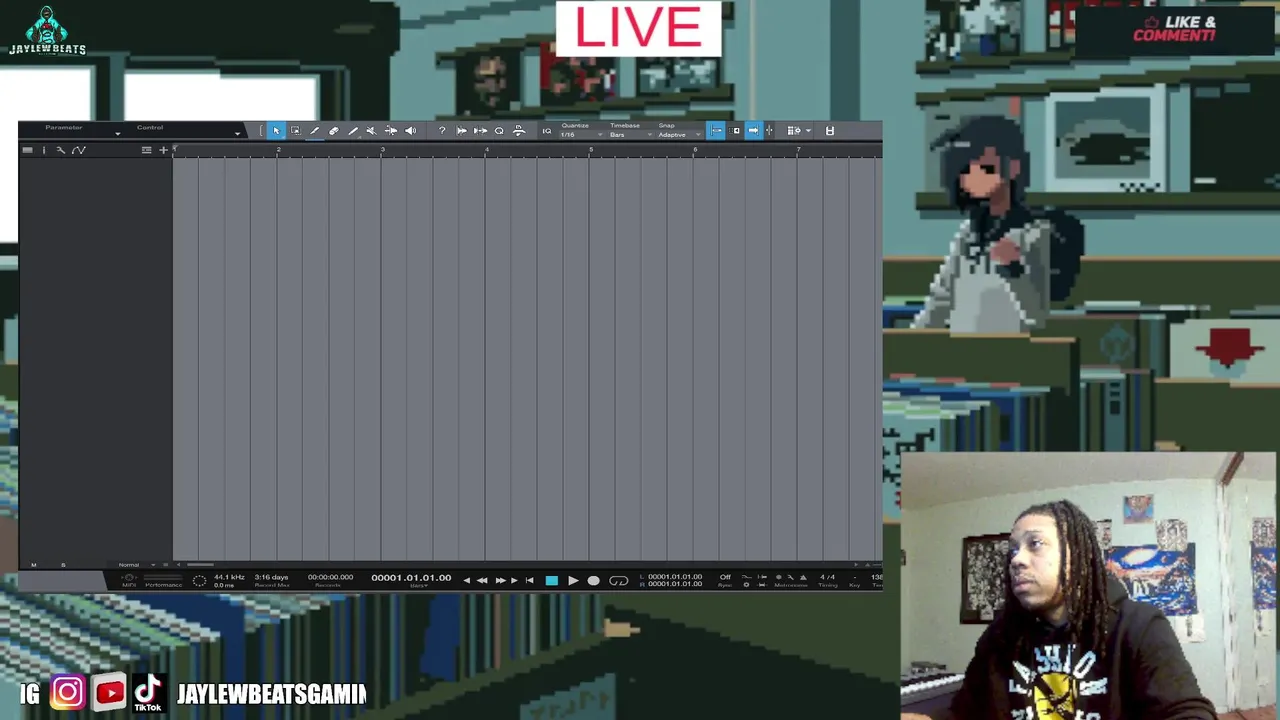Click the Quantize end action icon

point(480,131)
